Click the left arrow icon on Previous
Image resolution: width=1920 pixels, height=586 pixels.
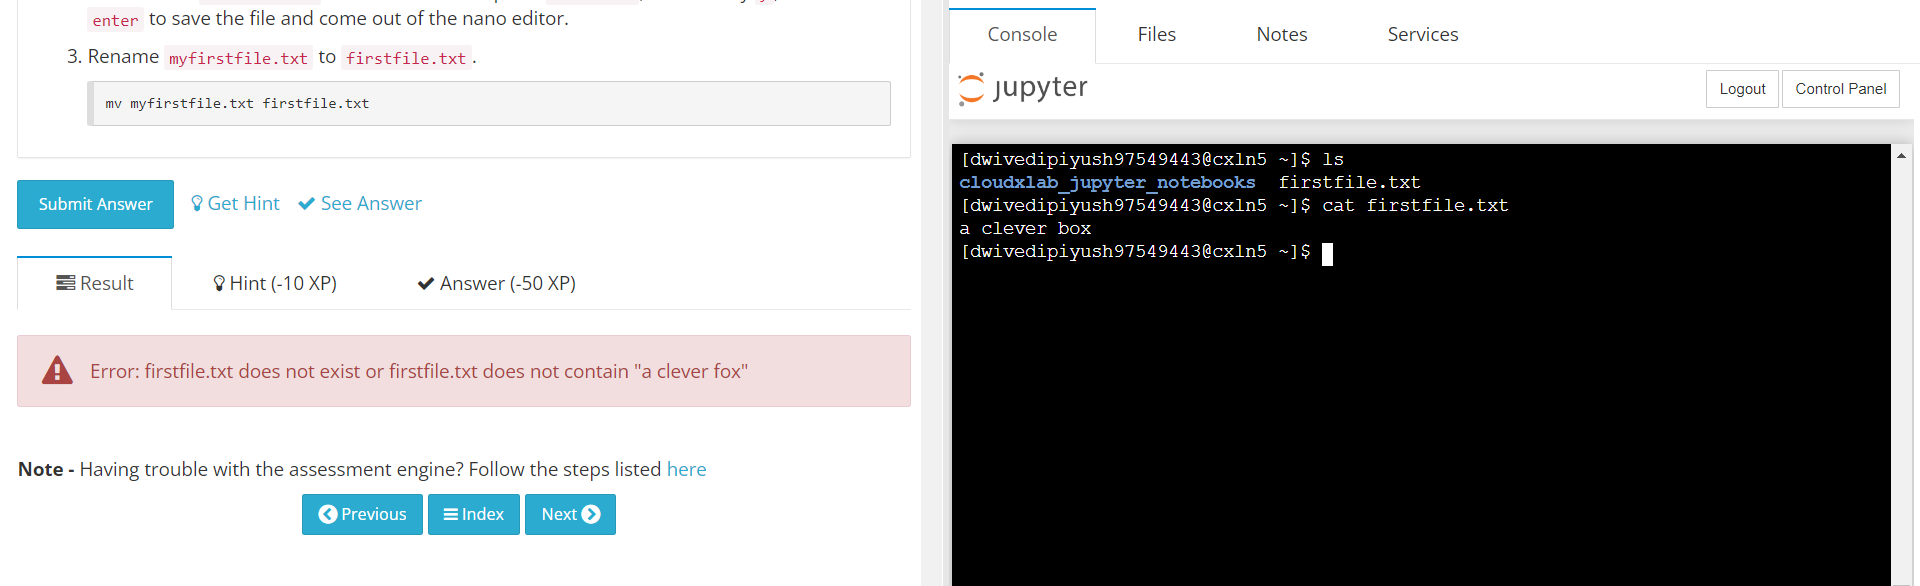click(328, 514)
